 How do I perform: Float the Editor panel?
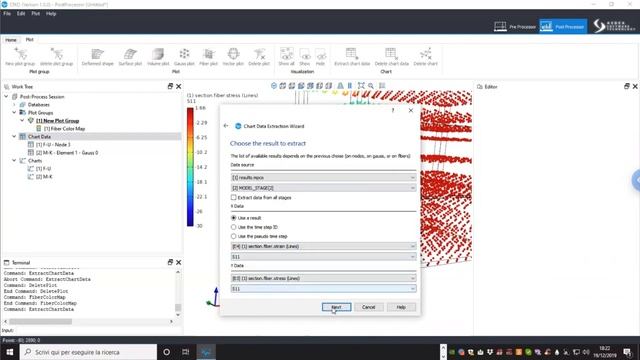click(x=627, y=86)
